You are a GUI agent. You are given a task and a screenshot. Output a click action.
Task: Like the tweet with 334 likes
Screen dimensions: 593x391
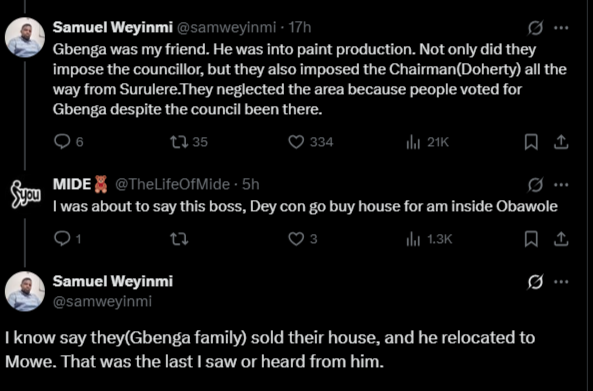(x=311, y=142)
